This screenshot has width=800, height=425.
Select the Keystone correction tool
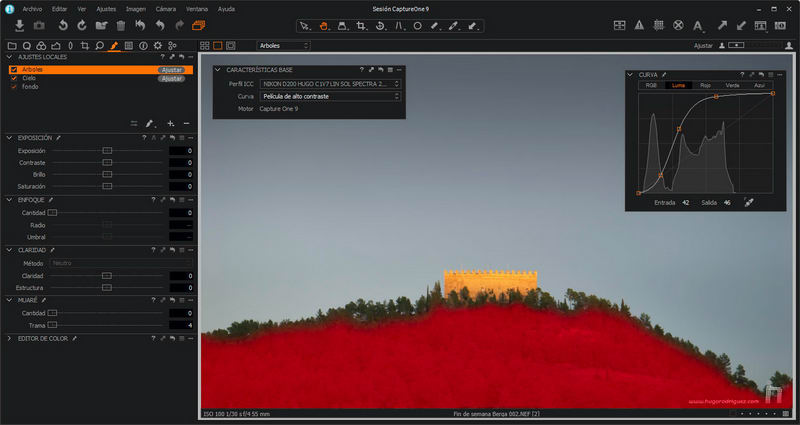[399, 26]
